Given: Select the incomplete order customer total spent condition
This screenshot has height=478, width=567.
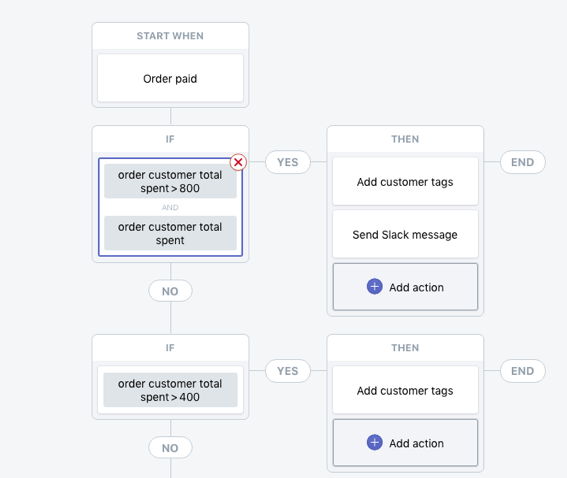Looking at the screenshot, I should (170, 233).
